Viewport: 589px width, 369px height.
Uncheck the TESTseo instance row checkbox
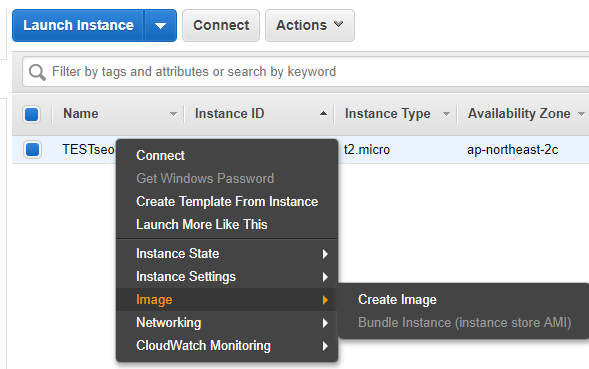32,149
